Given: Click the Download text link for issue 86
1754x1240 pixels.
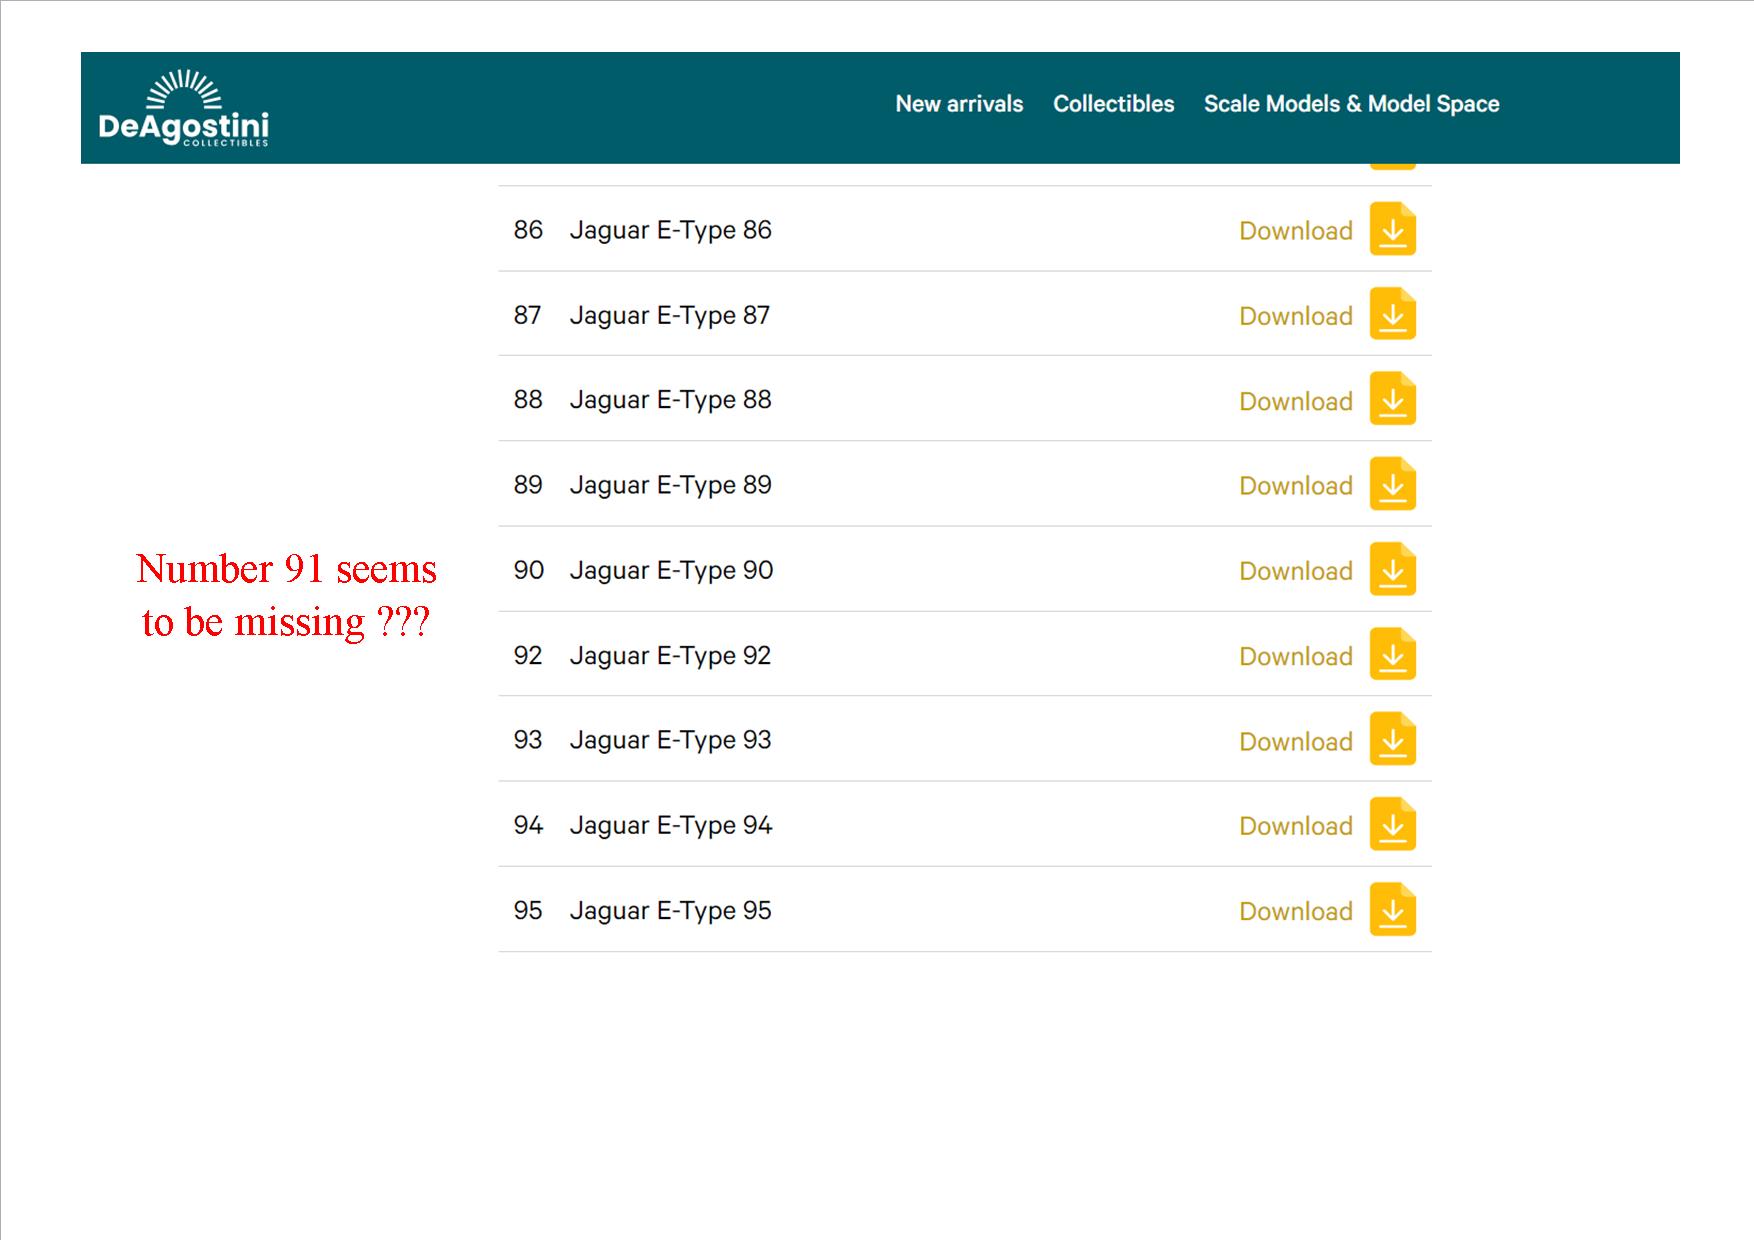Looking at the screenshot, I should [x=1295, y=231].
